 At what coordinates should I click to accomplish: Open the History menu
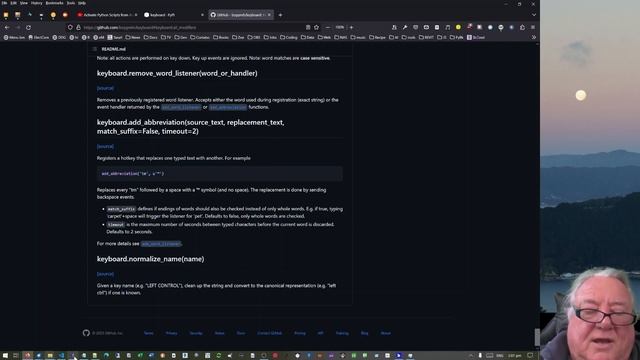click(x=37, y=3)
